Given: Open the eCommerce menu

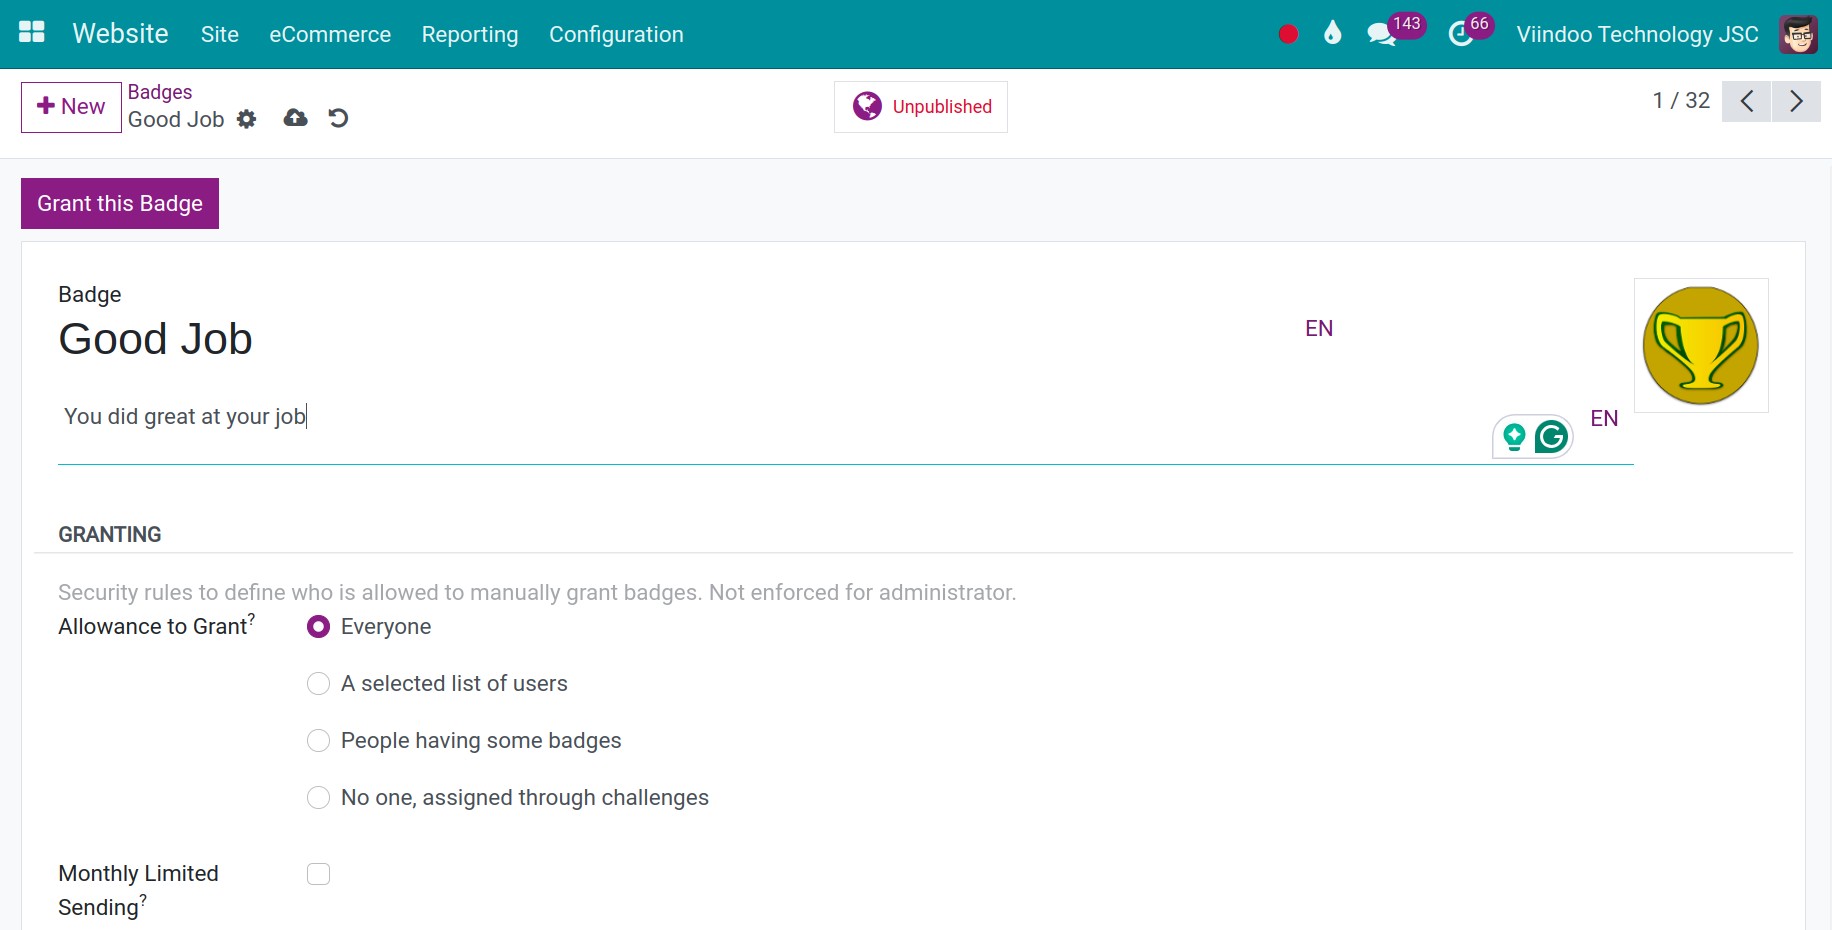Looking at the screenshot, I should pyautogui.click(x=330, y=34).
